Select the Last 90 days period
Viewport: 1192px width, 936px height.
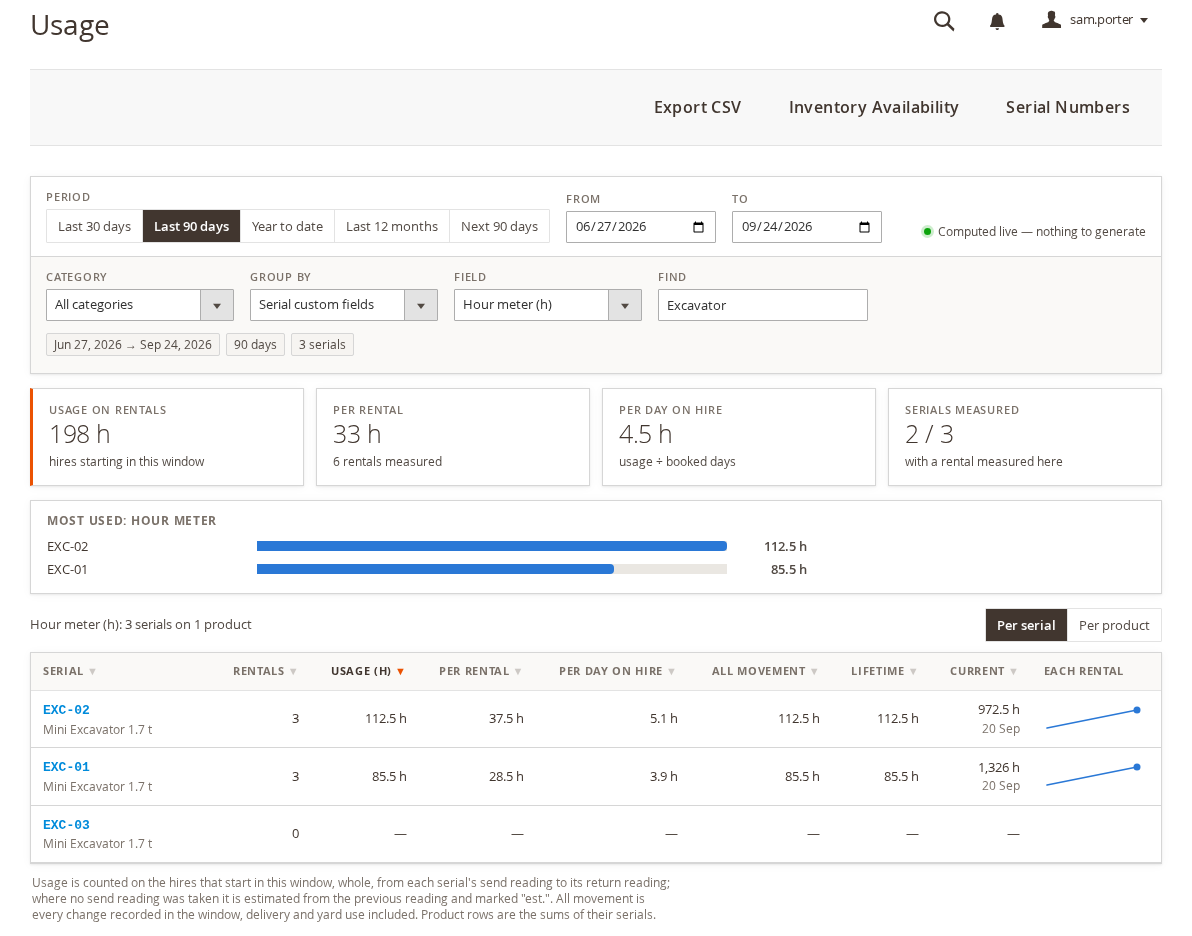click(192, 227)
